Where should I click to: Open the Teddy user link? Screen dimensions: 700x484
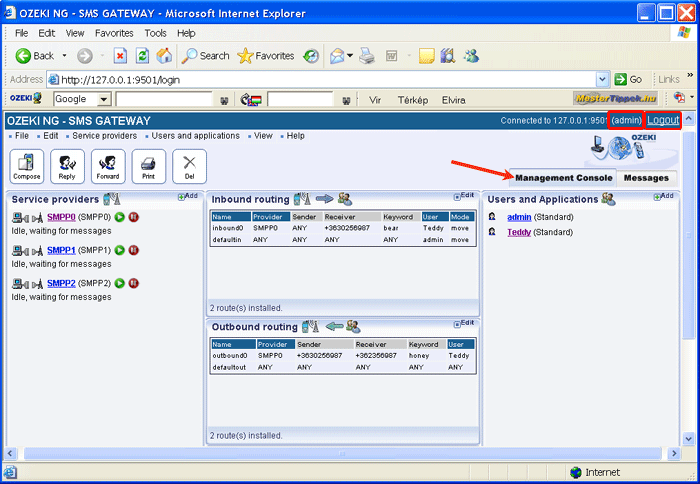[x=518, y=232]
